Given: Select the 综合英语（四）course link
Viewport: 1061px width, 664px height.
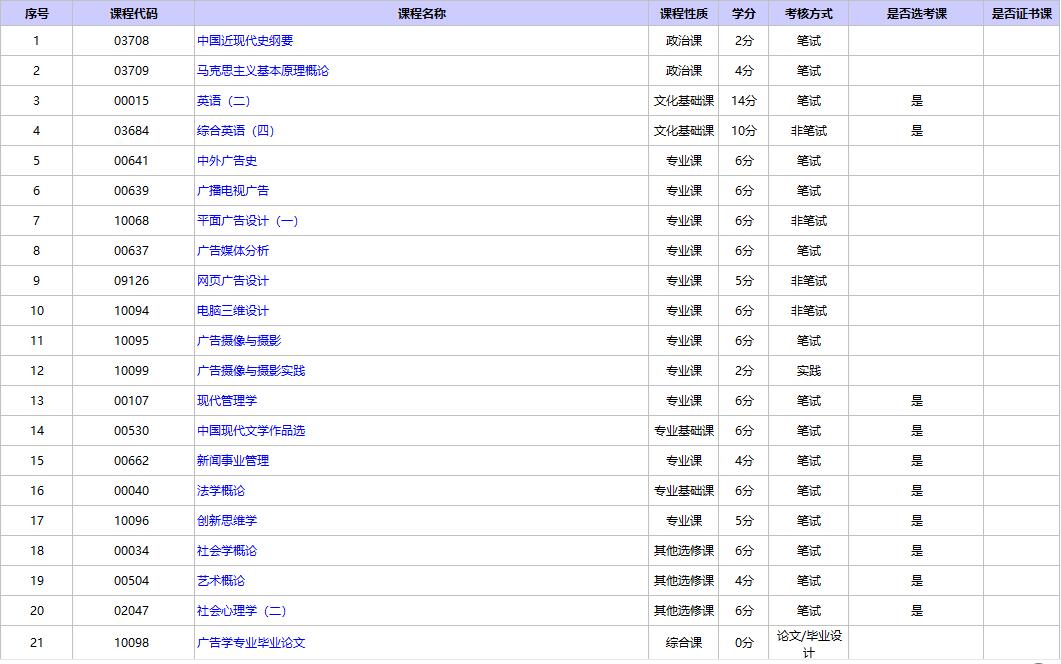Looking at the screenshot, I should pos(236,131).
